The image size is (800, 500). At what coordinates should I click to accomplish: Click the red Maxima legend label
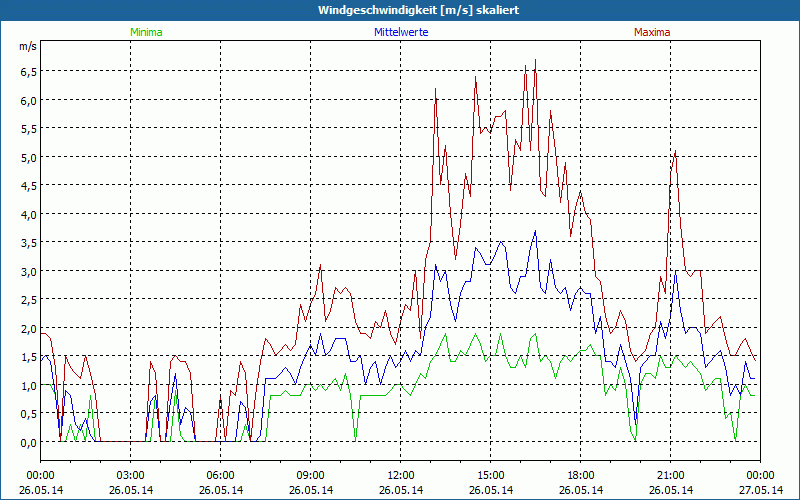pos(652,32)
